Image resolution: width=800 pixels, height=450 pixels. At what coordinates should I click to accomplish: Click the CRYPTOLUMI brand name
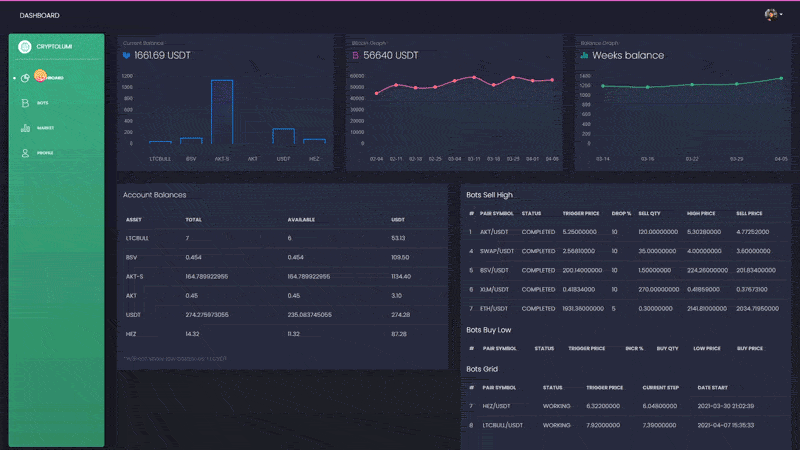click(x=54, y=46)
